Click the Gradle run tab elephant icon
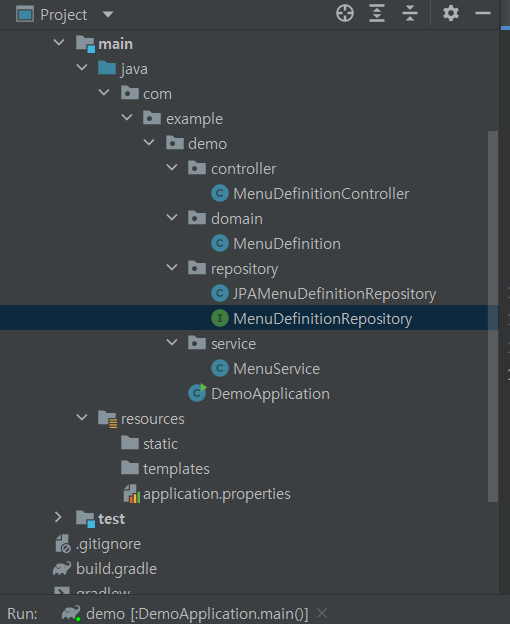Image resolution: width=510 pixels, height=624 pixels. pos(71,613)
